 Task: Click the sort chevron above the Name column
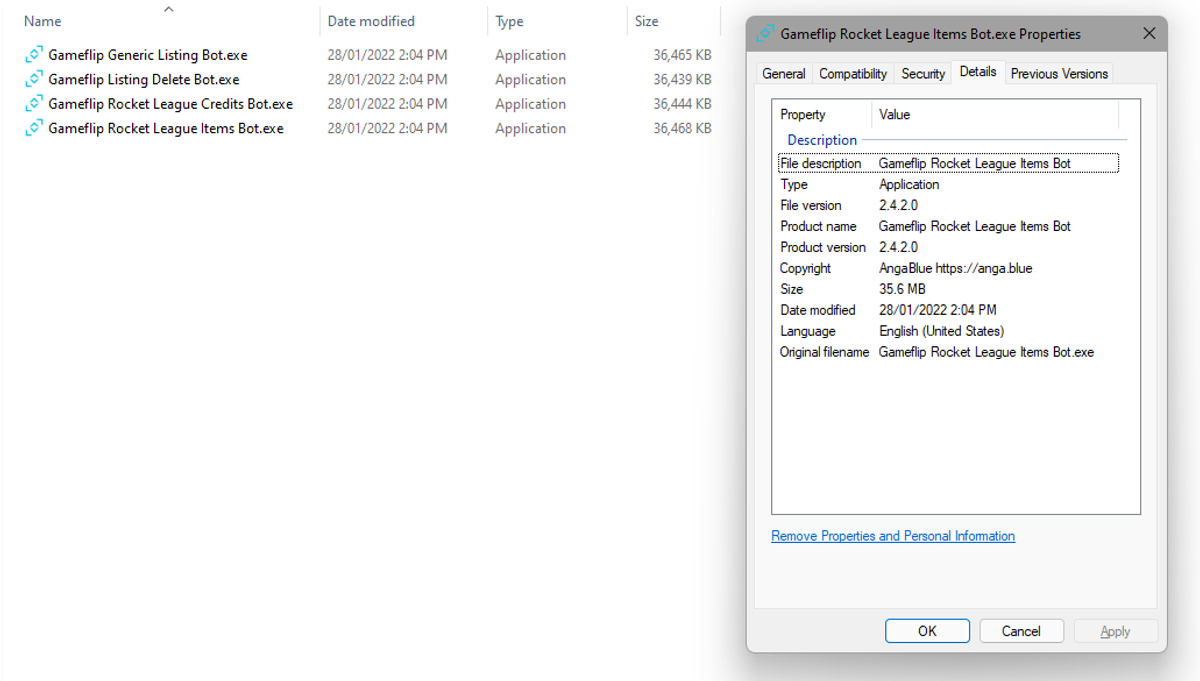168,8
